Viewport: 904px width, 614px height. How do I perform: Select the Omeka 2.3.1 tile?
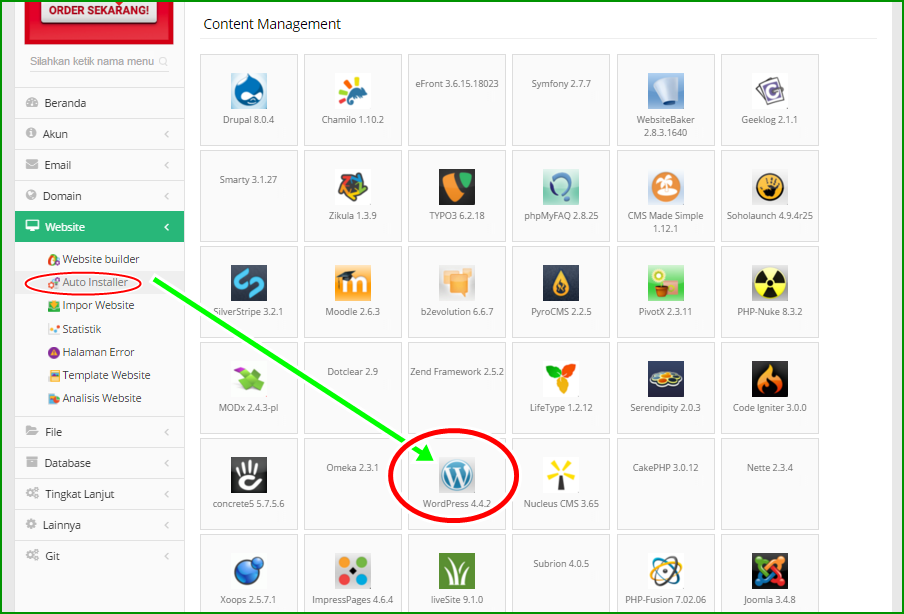pyautogui.click(x=352, y=484)
